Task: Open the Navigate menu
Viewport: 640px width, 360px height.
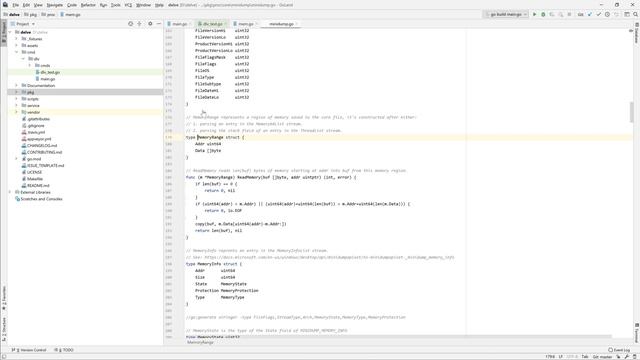Action: (x=54, y=5)
